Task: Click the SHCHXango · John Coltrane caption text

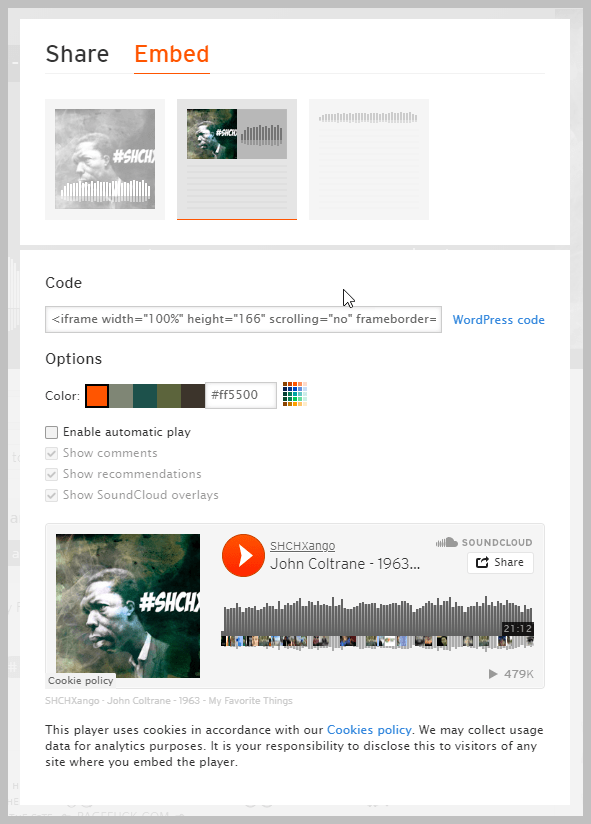Action: click(x=169, y=701)
